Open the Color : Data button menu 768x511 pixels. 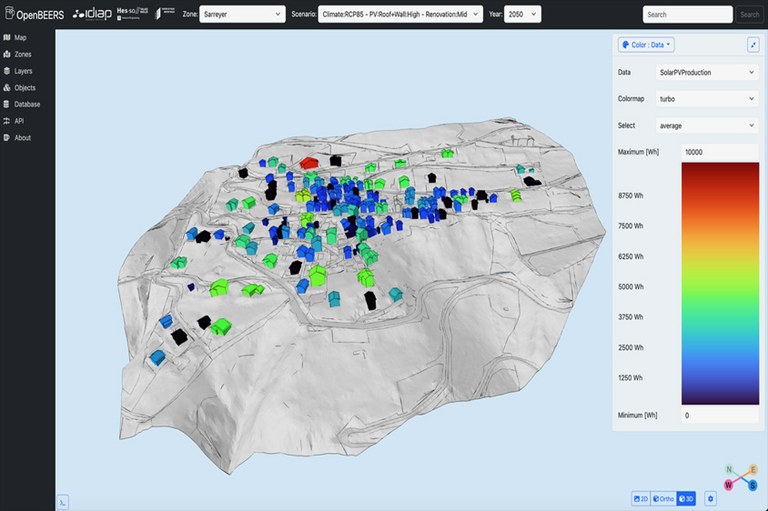point(646,45)
